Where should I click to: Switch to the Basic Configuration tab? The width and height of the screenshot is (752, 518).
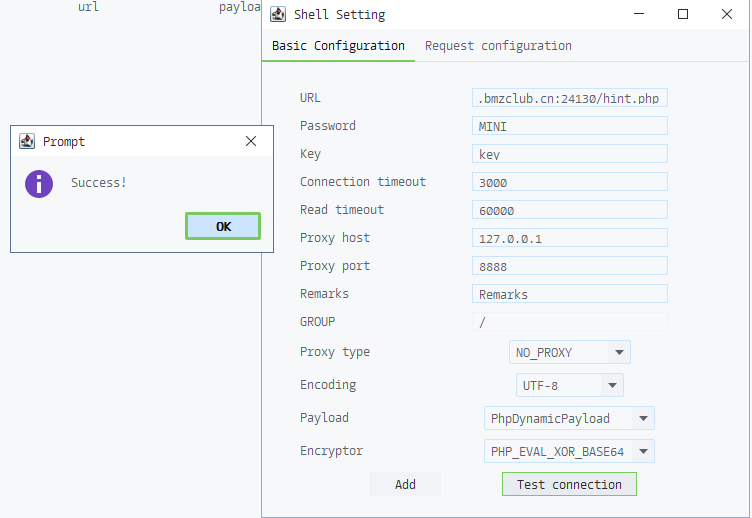(338, 46)
